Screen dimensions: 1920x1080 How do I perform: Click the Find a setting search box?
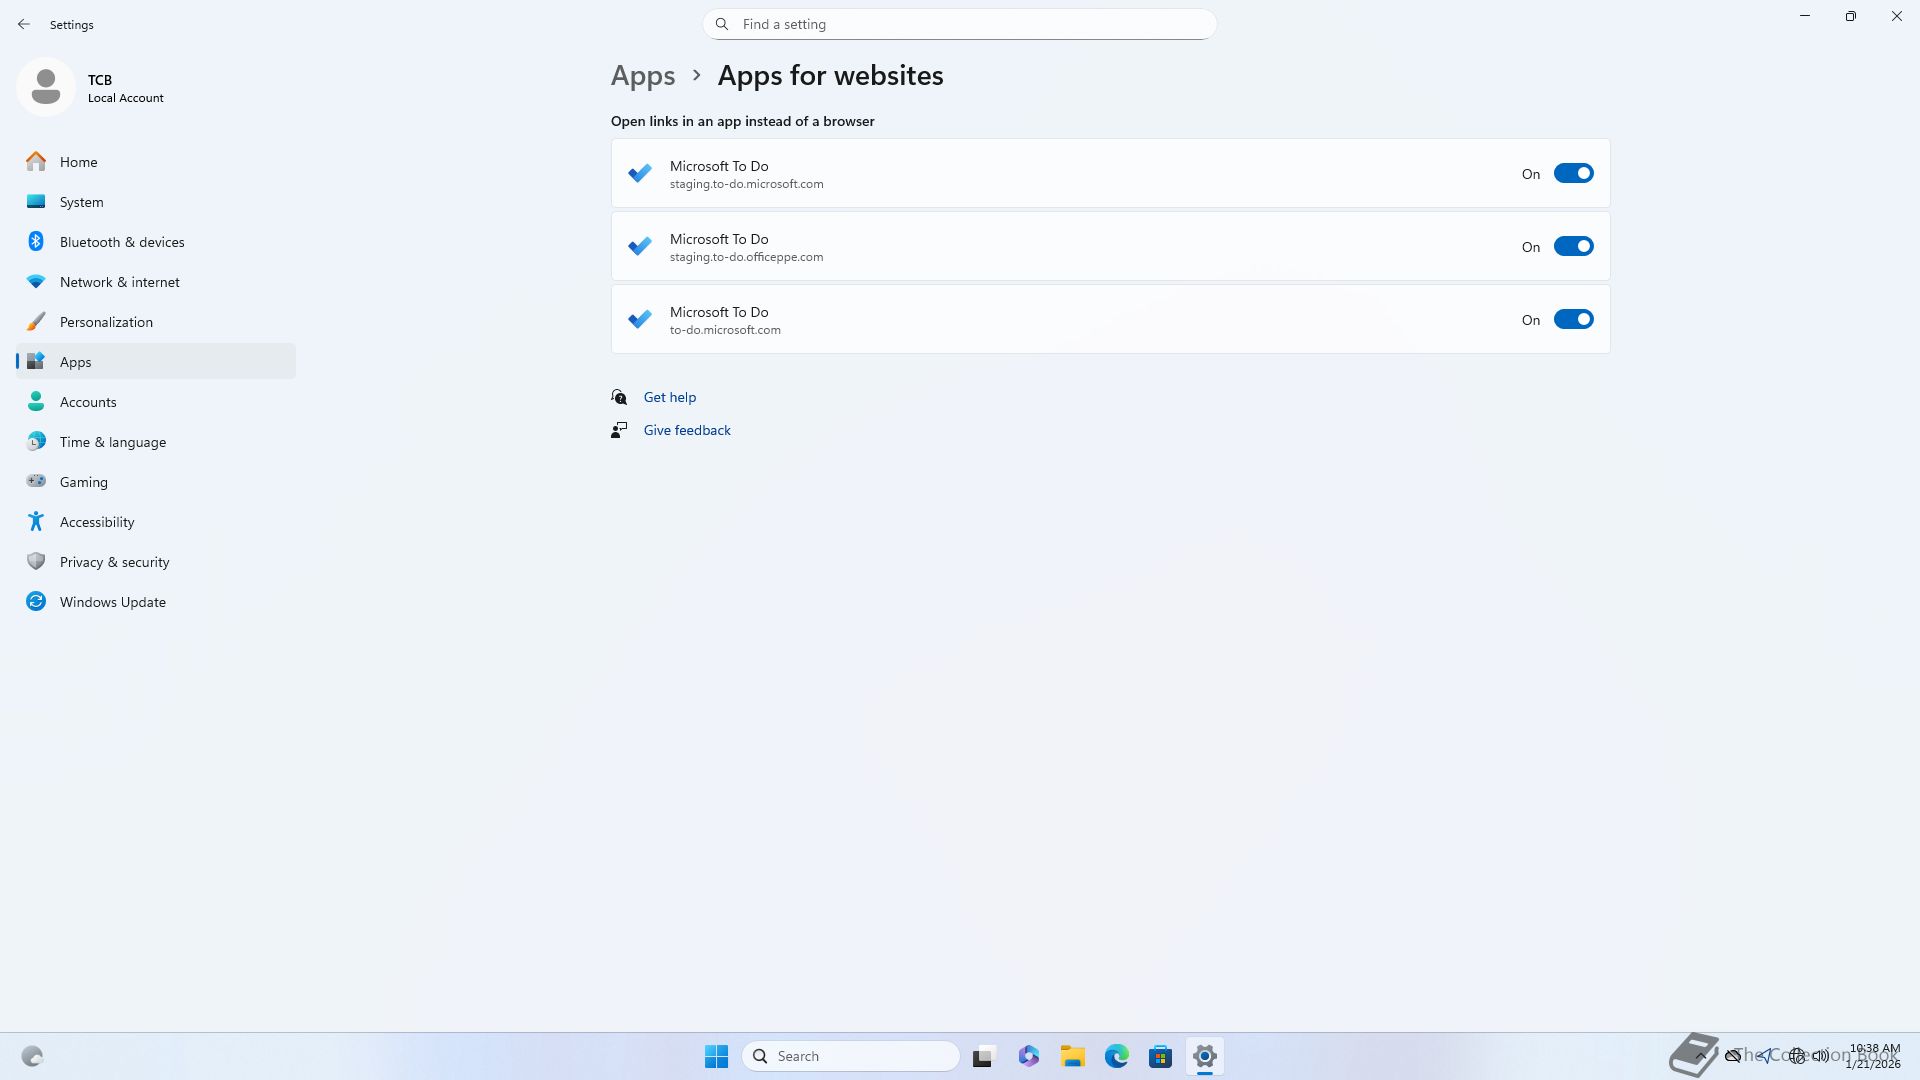[959, 24]
